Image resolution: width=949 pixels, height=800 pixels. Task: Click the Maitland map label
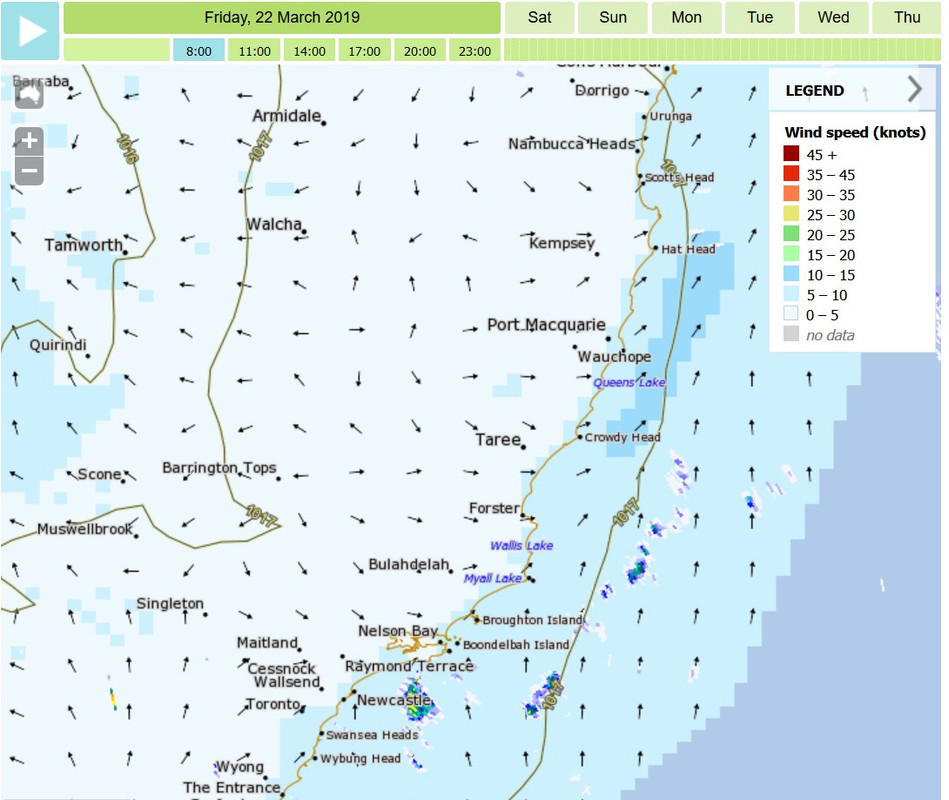coord(267,643)
